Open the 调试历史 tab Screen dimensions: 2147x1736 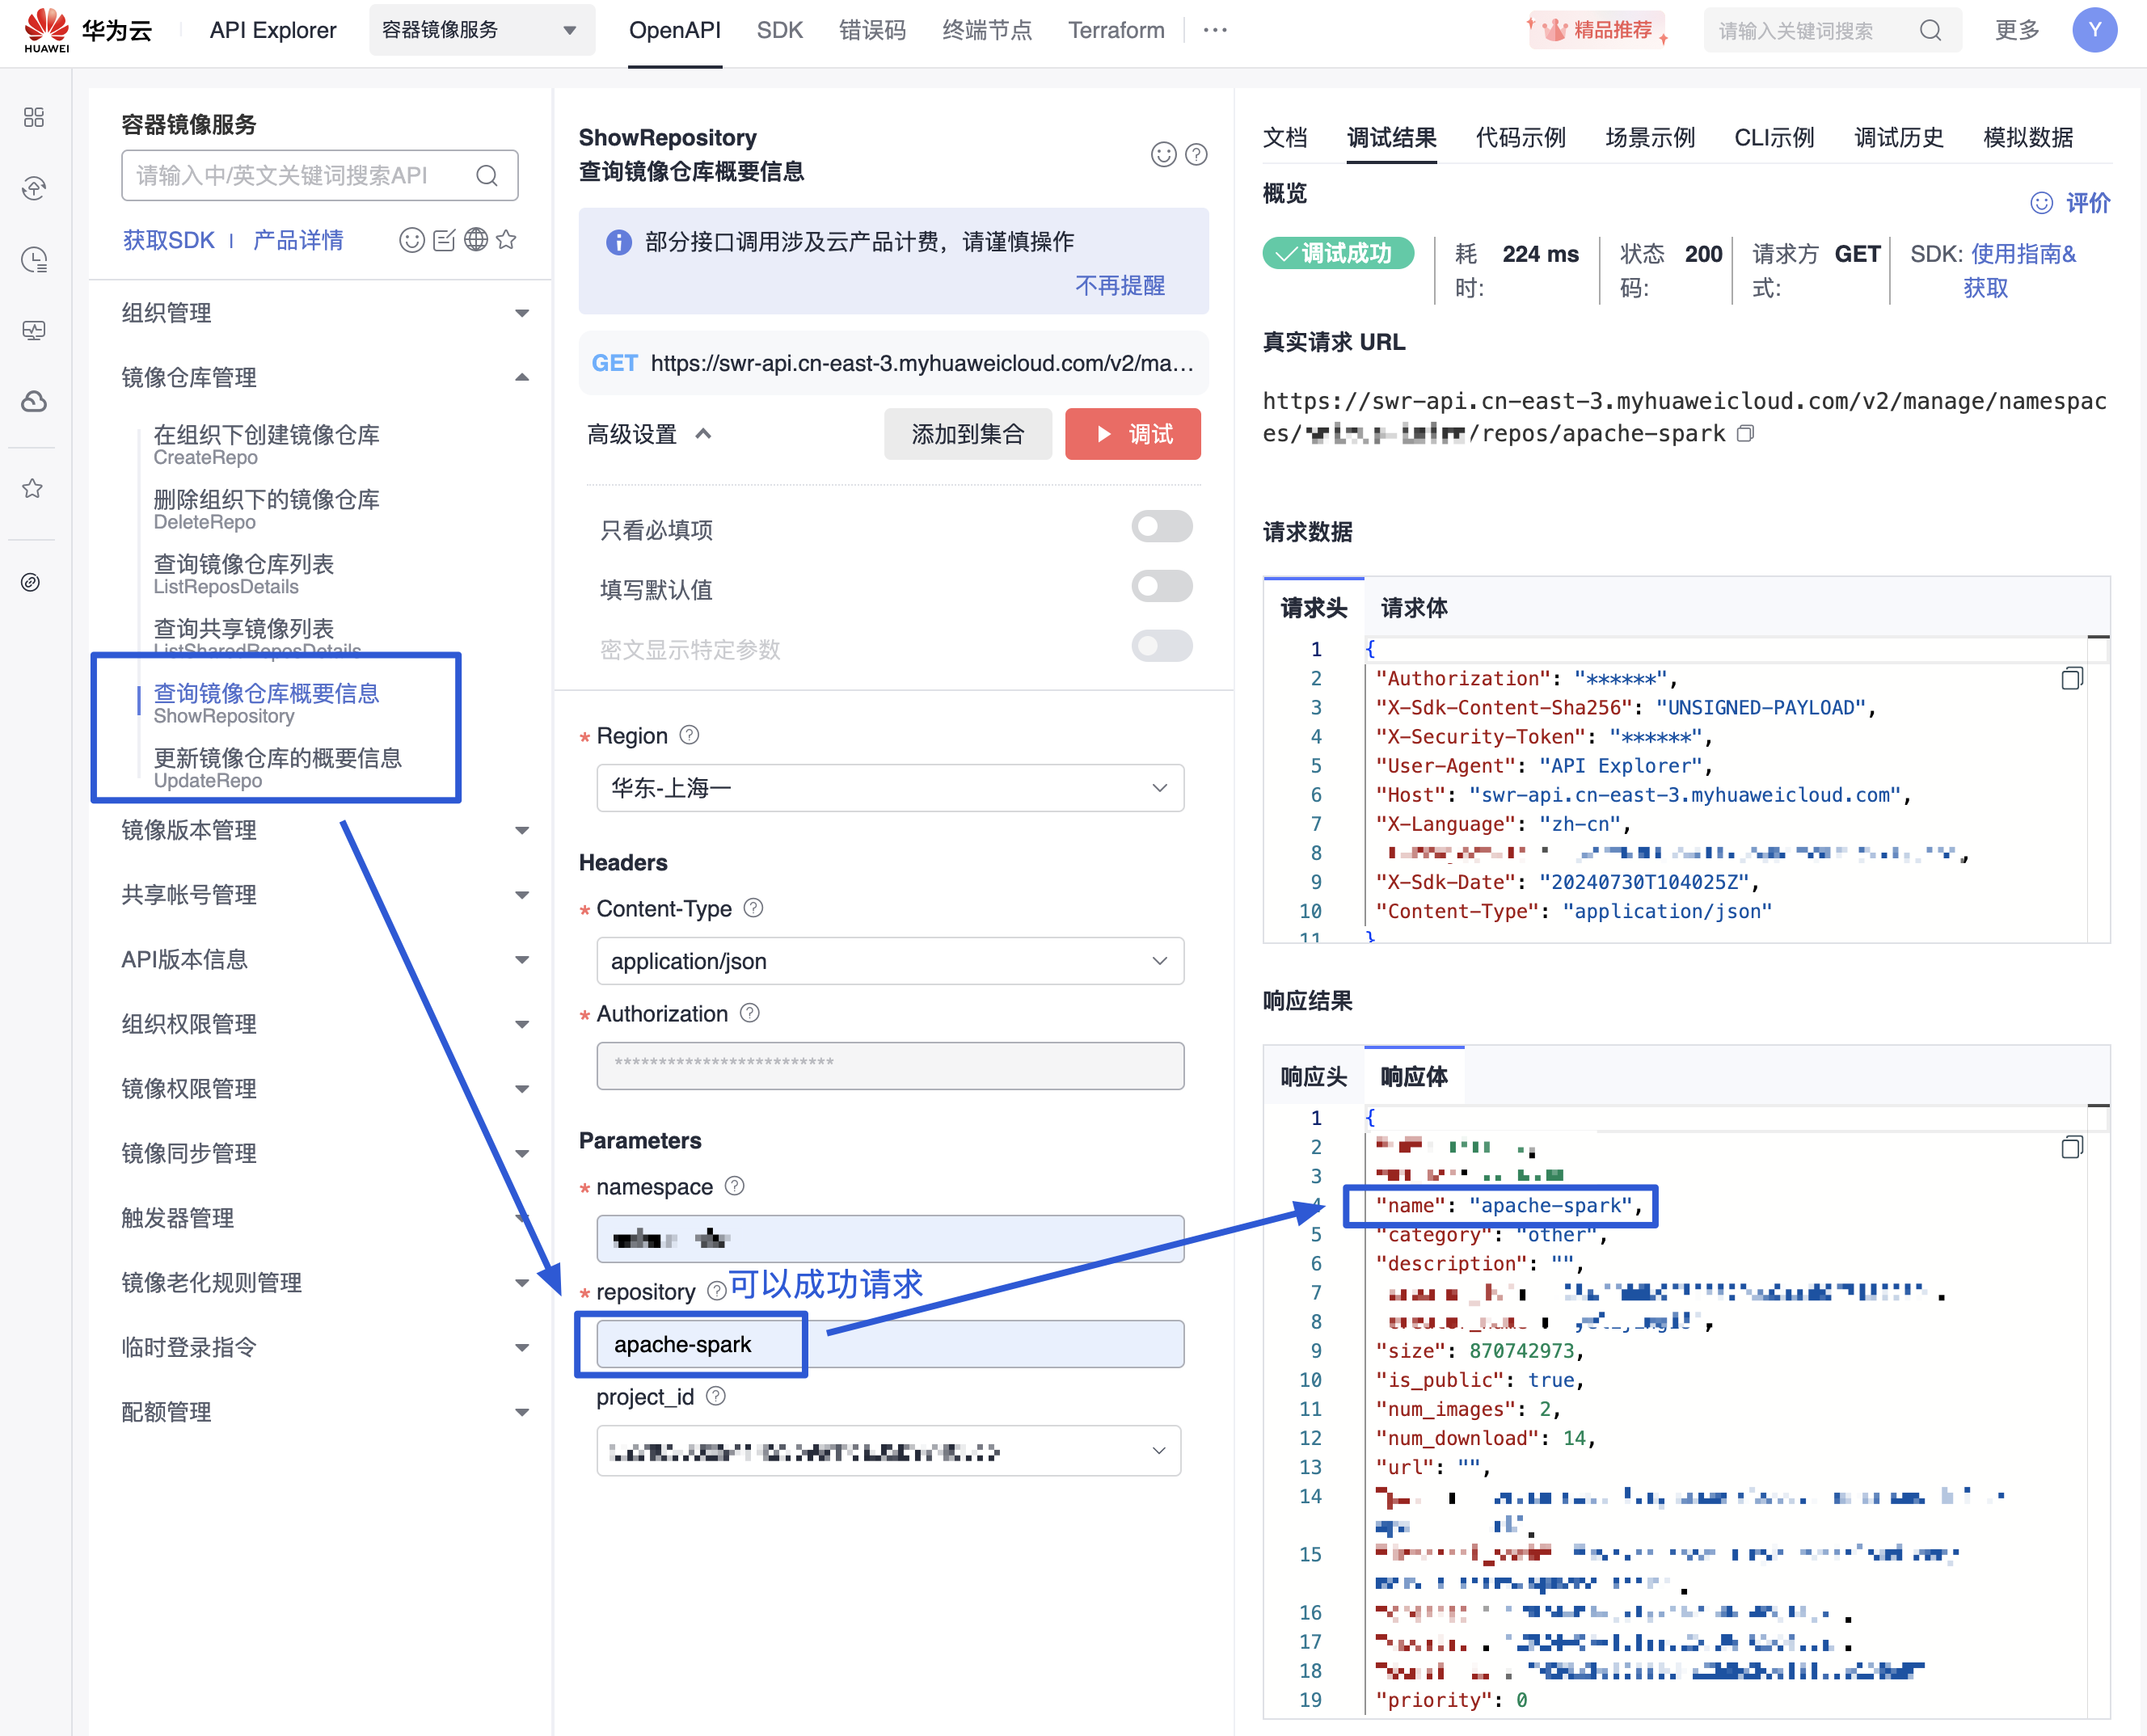tap(1898, 137)
